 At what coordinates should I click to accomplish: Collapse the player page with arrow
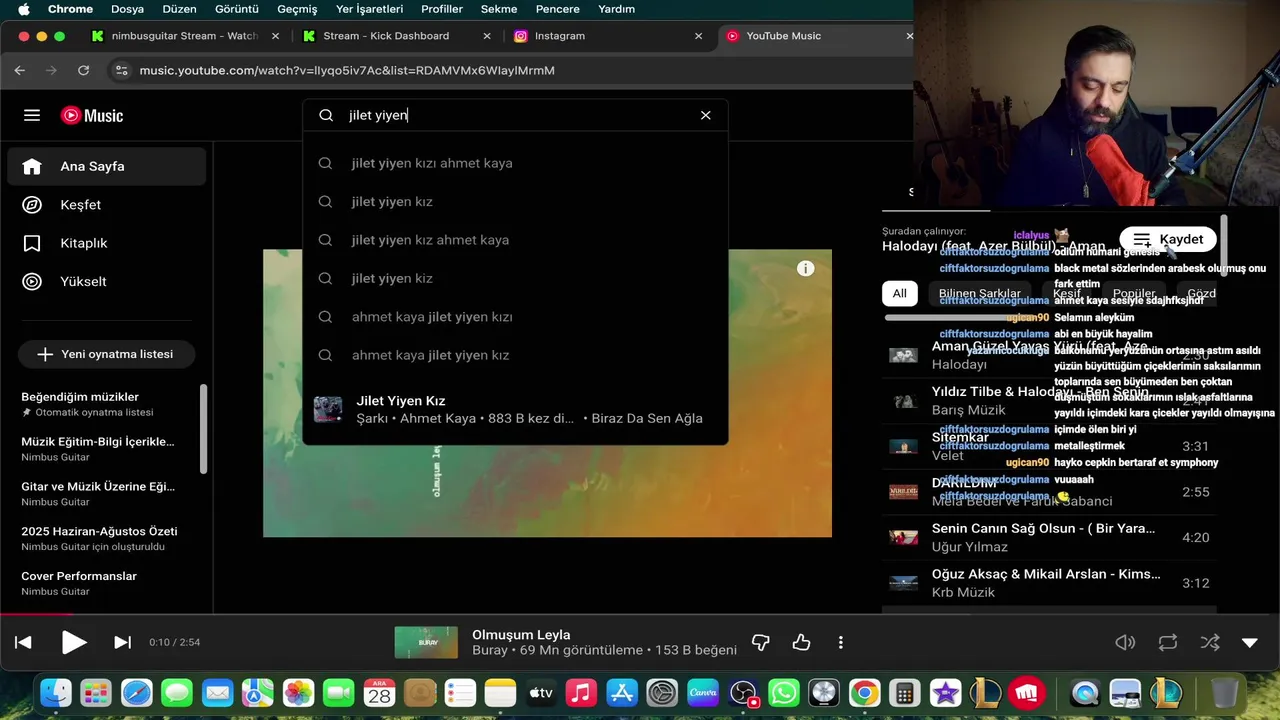point(1249,642)
